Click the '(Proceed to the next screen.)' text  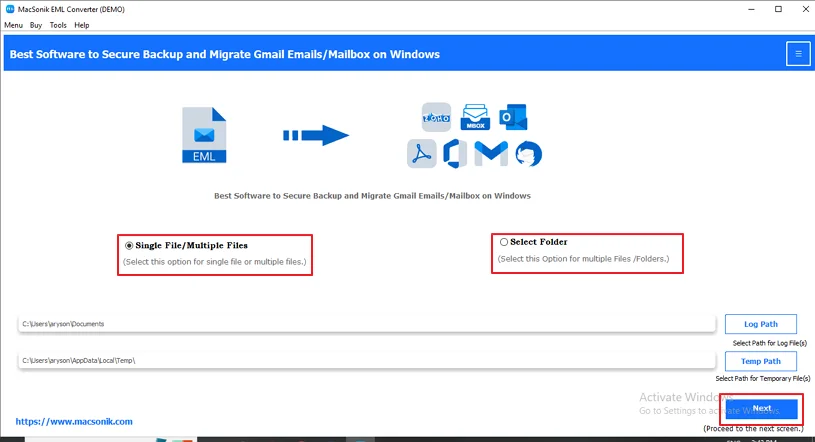(754, 428)
